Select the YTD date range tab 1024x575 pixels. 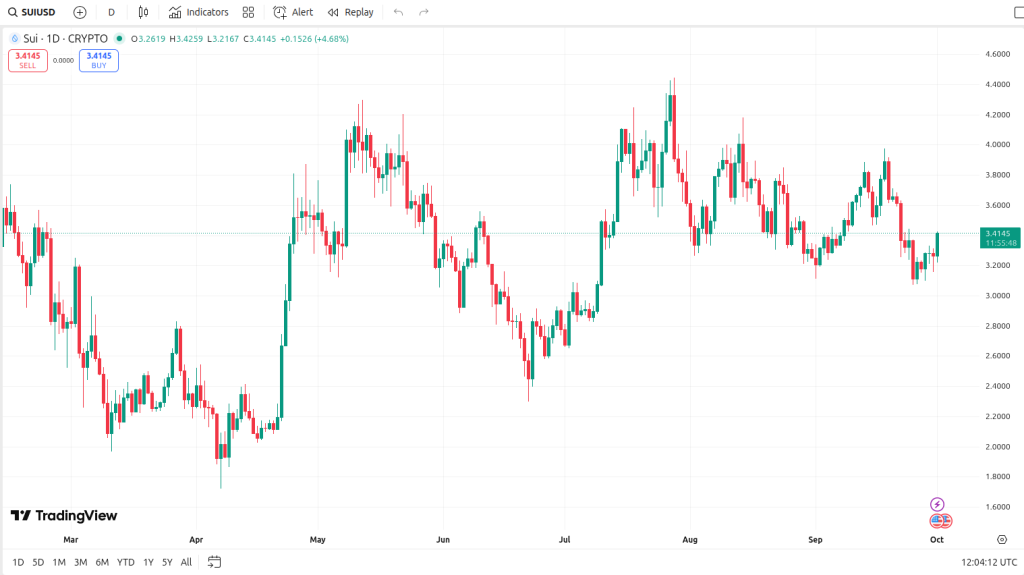coord(126,562)
